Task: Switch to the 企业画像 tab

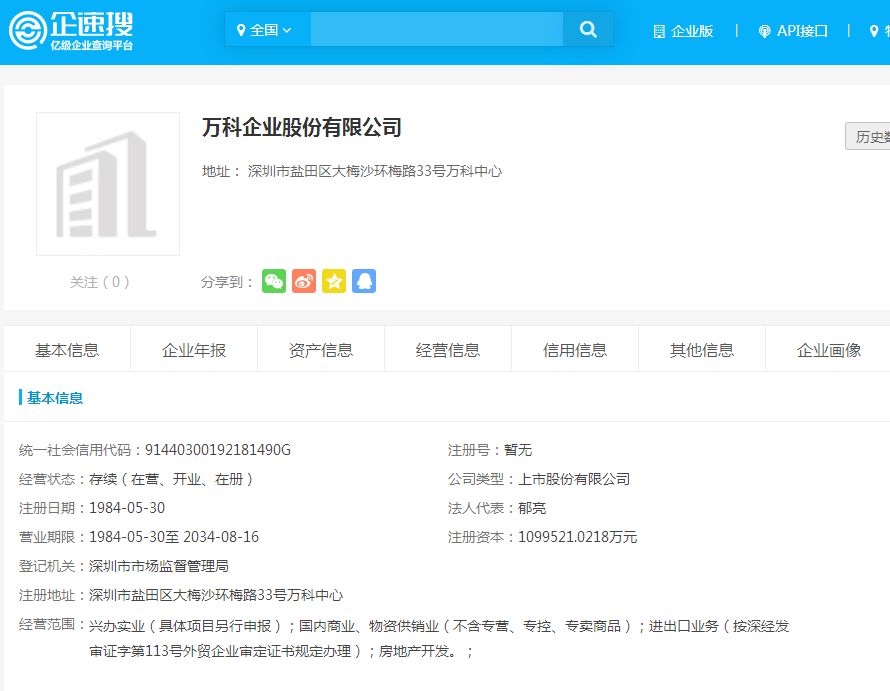Action: point(828,349)
